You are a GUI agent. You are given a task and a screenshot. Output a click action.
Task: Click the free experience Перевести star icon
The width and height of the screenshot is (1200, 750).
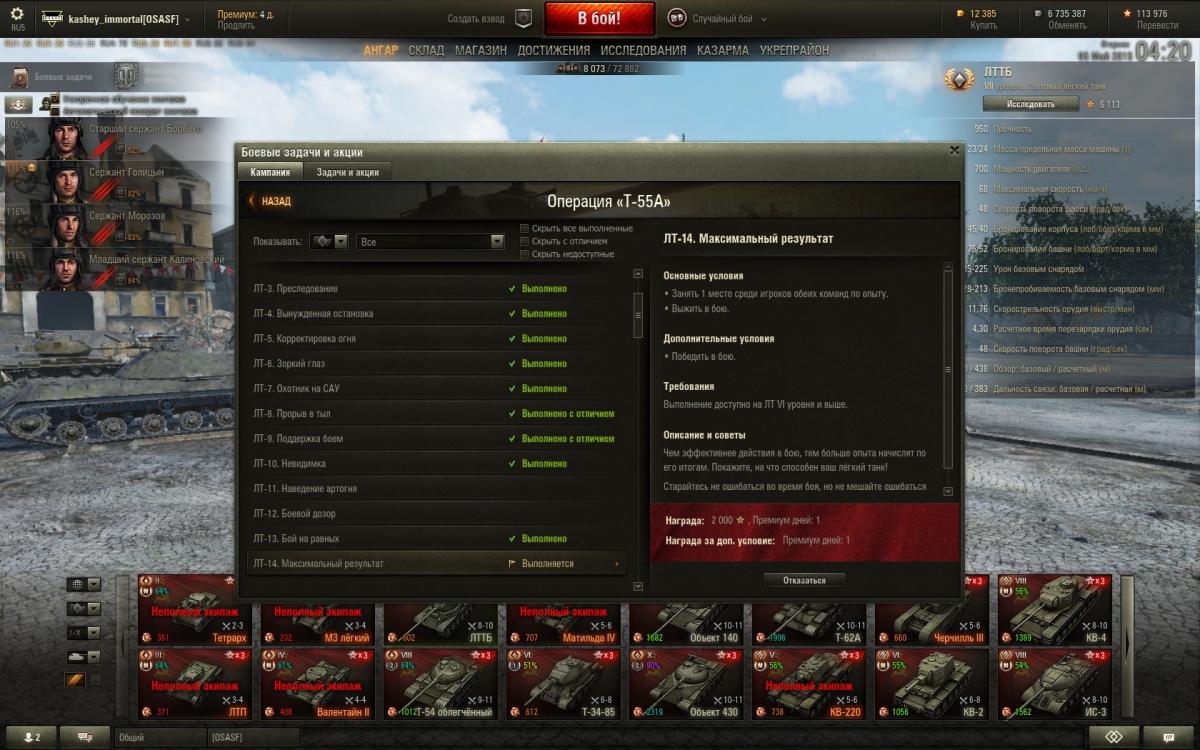coord(1127,13)
